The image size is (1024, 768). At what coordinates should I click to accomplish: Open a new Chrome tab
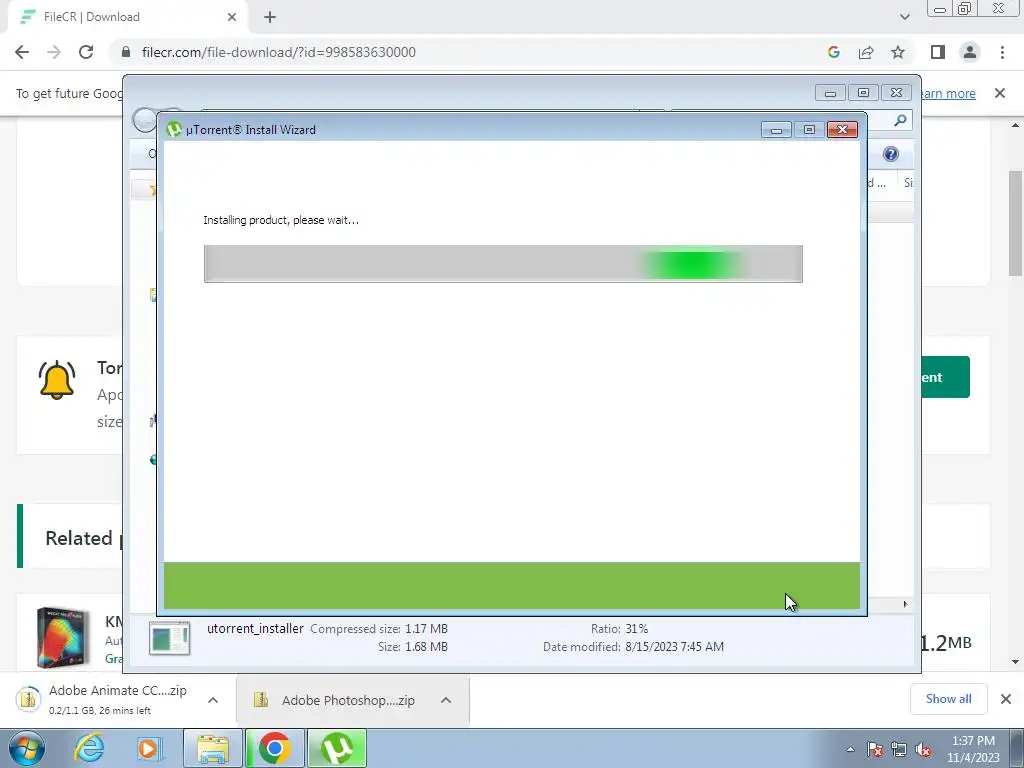coord(270,18)
